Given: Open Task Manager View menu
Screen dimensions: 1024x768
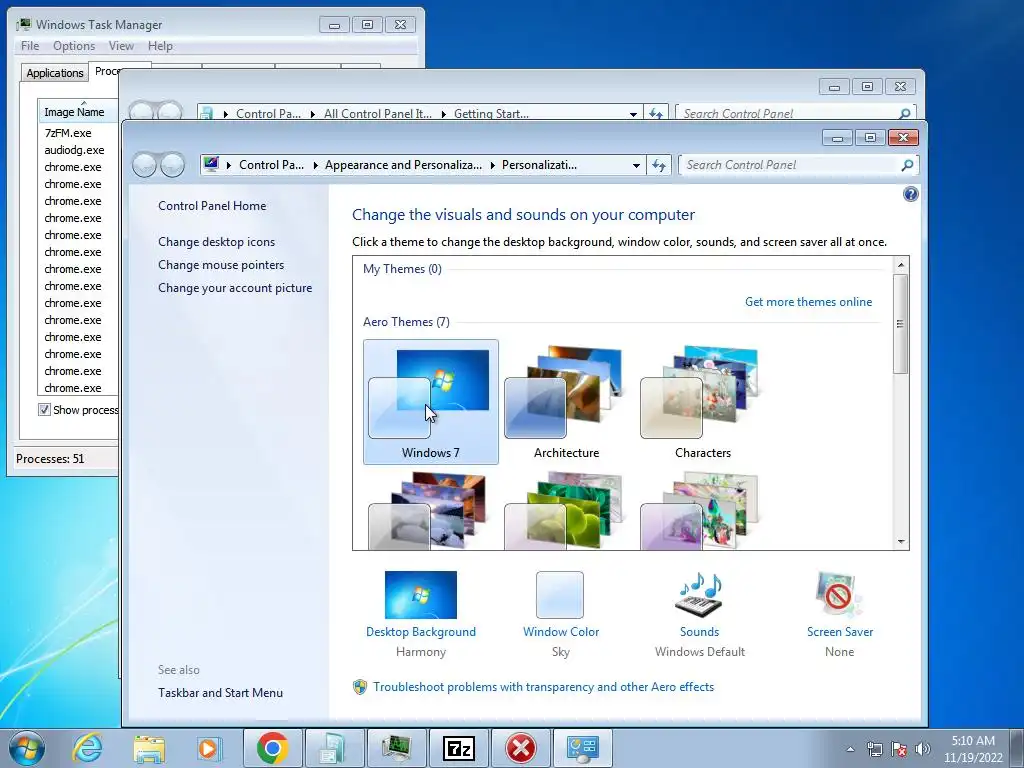Looking at the screenshot, I should coord(121,46).
